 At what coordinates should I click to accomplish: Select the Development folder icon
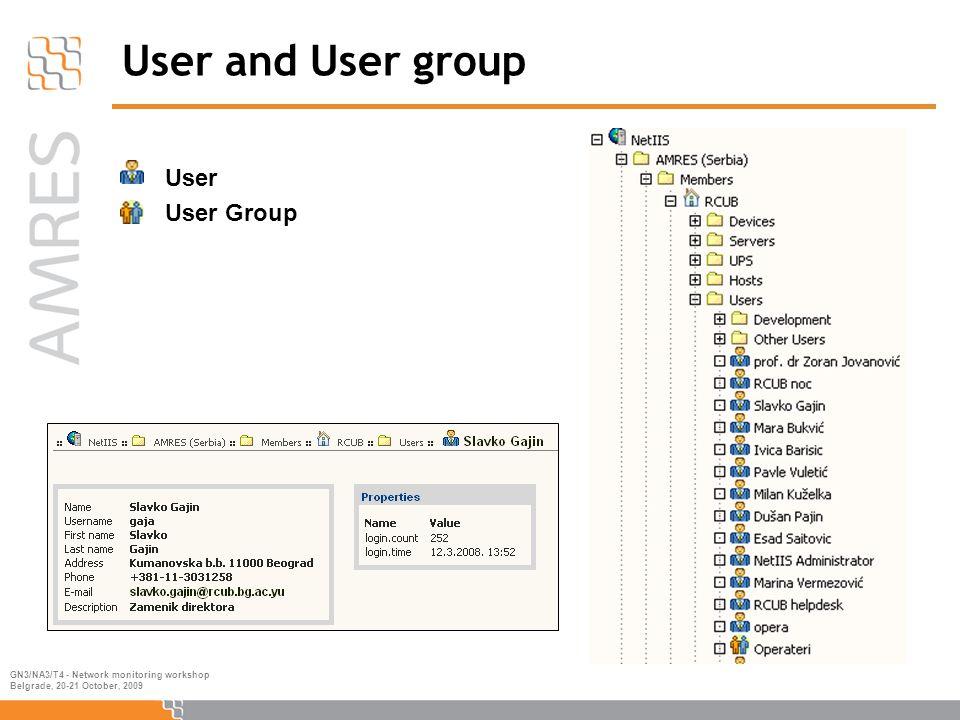pyautogui.click(x=740, y=319)
